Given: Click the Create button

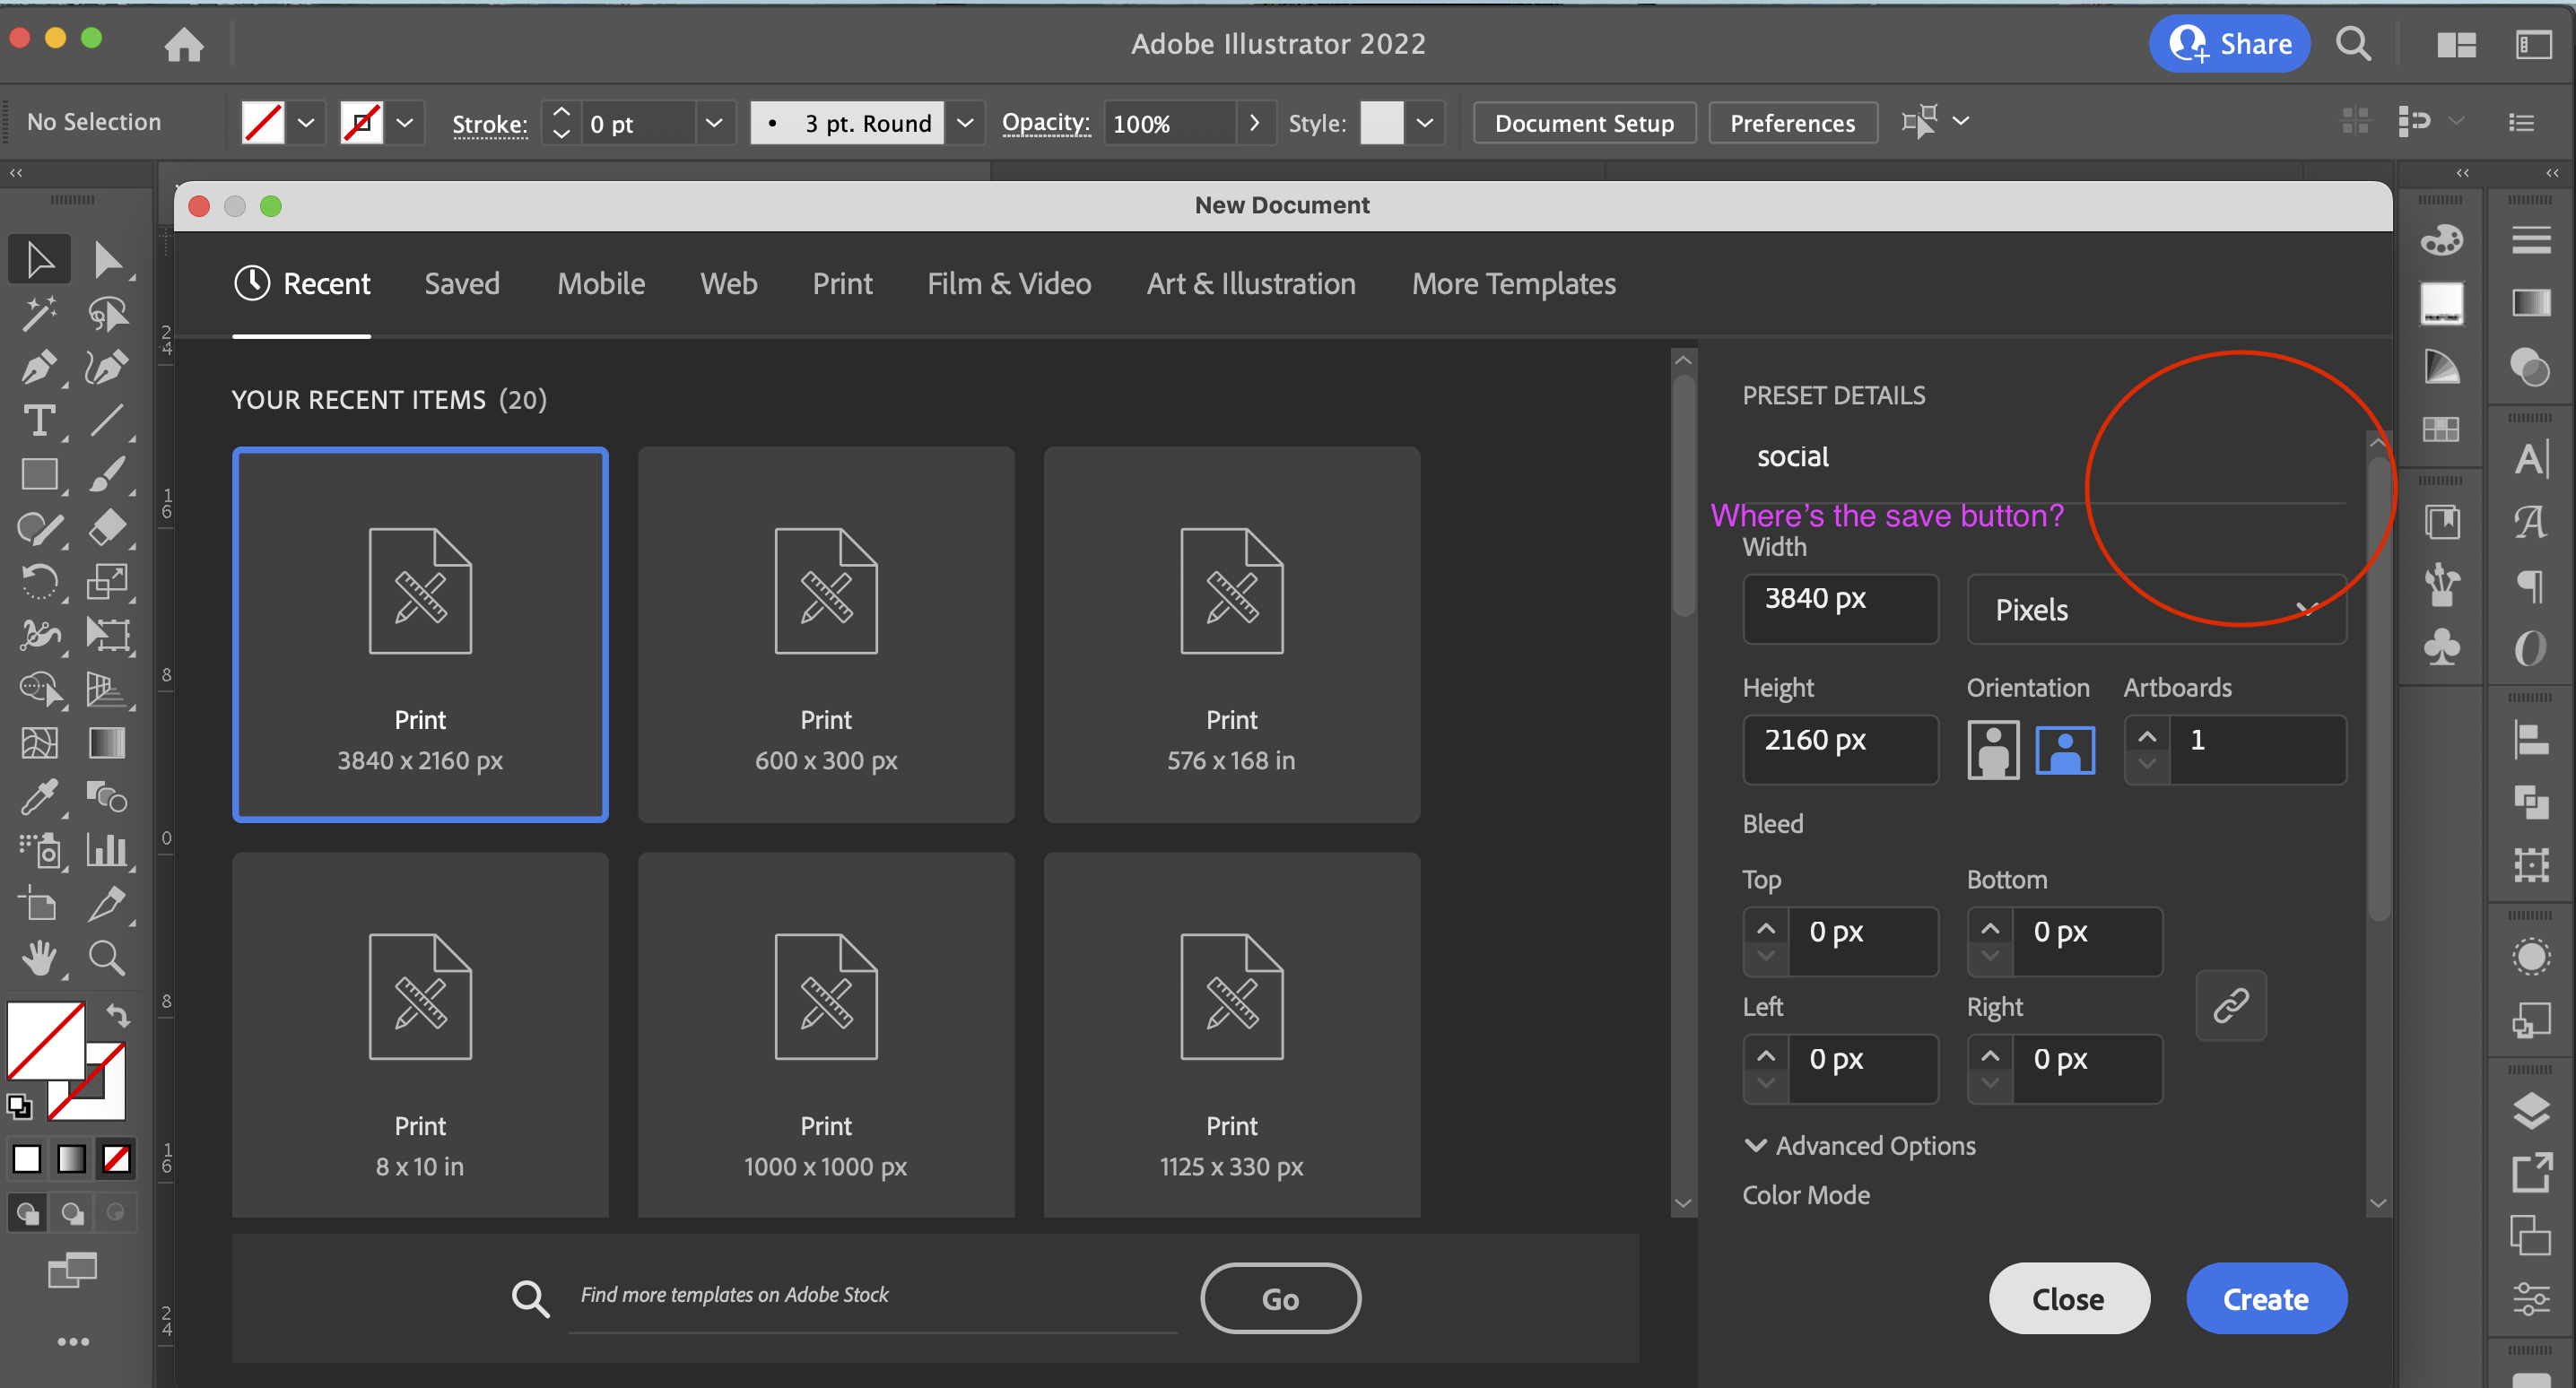Looking at the screenshot, I should (2266, 1298).
